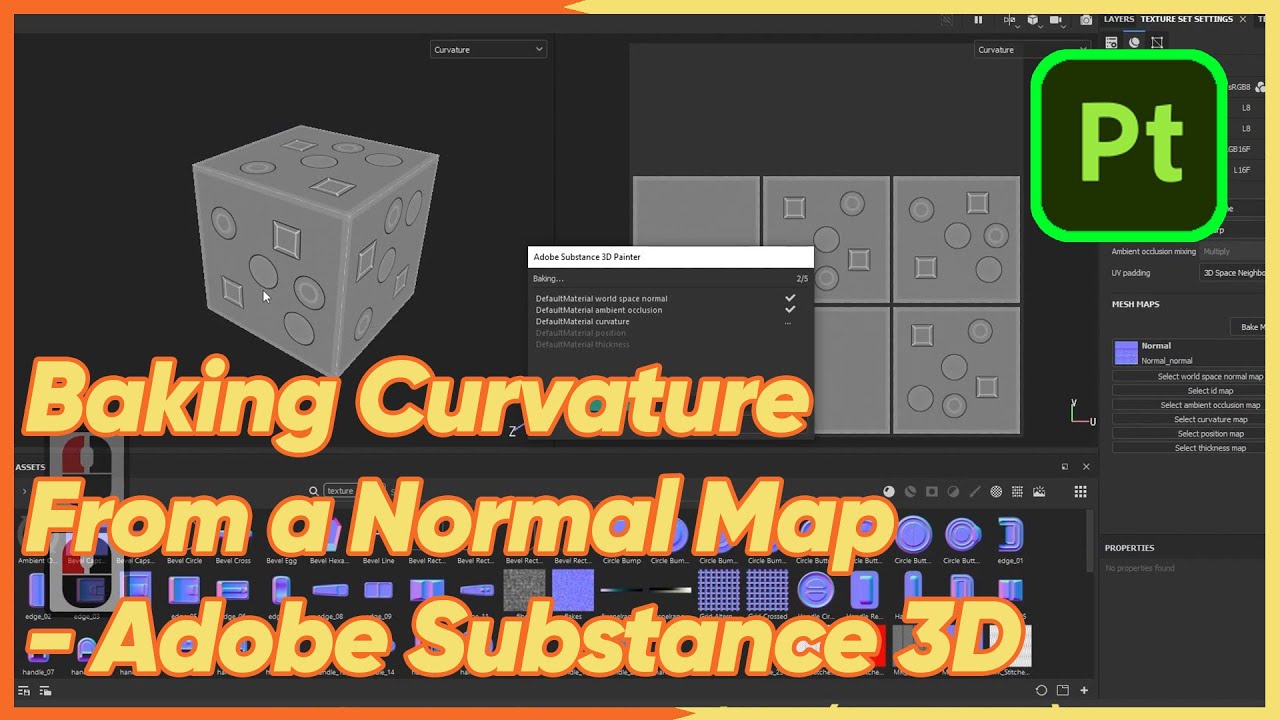This screenshot has height=720, width=1280.
Task: Click the Adobe Substance 3D Painter dialog title
Action: tap(587, 257)
